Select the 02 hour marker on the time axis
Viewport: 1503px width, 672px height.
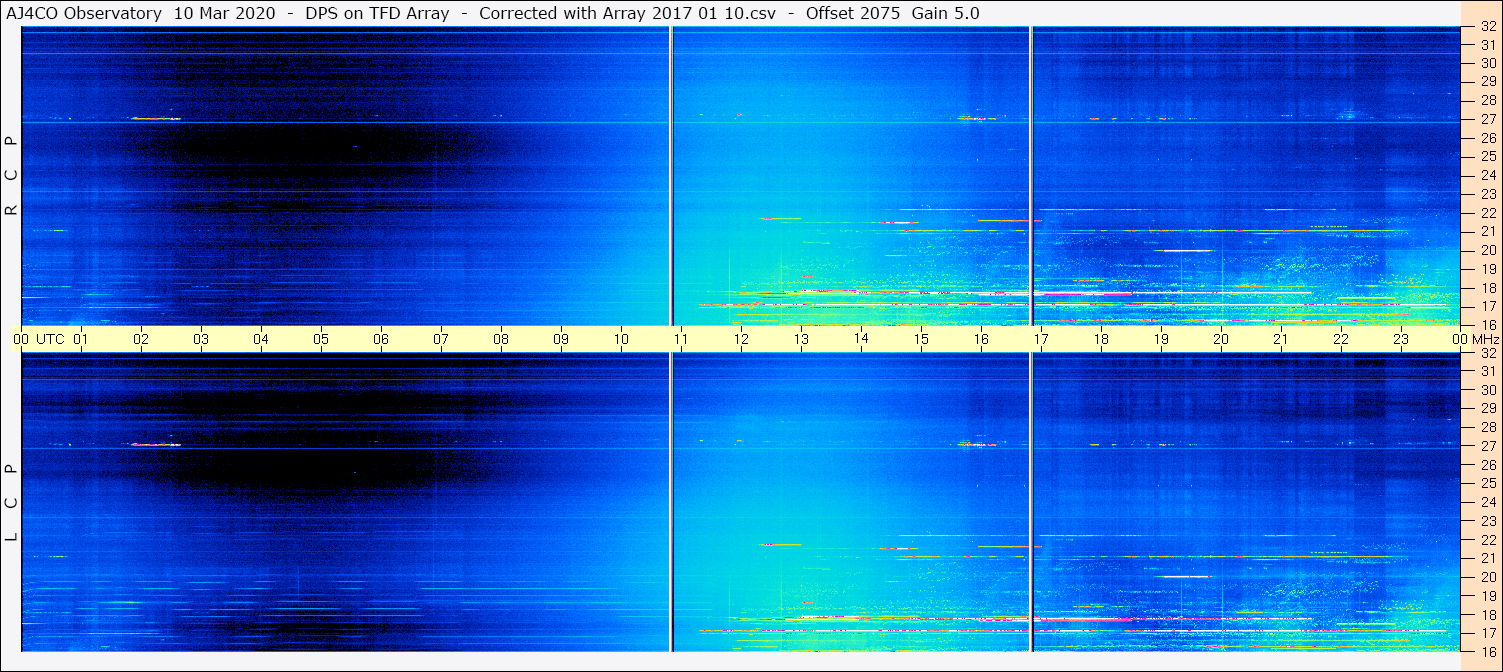click(141, 339)
